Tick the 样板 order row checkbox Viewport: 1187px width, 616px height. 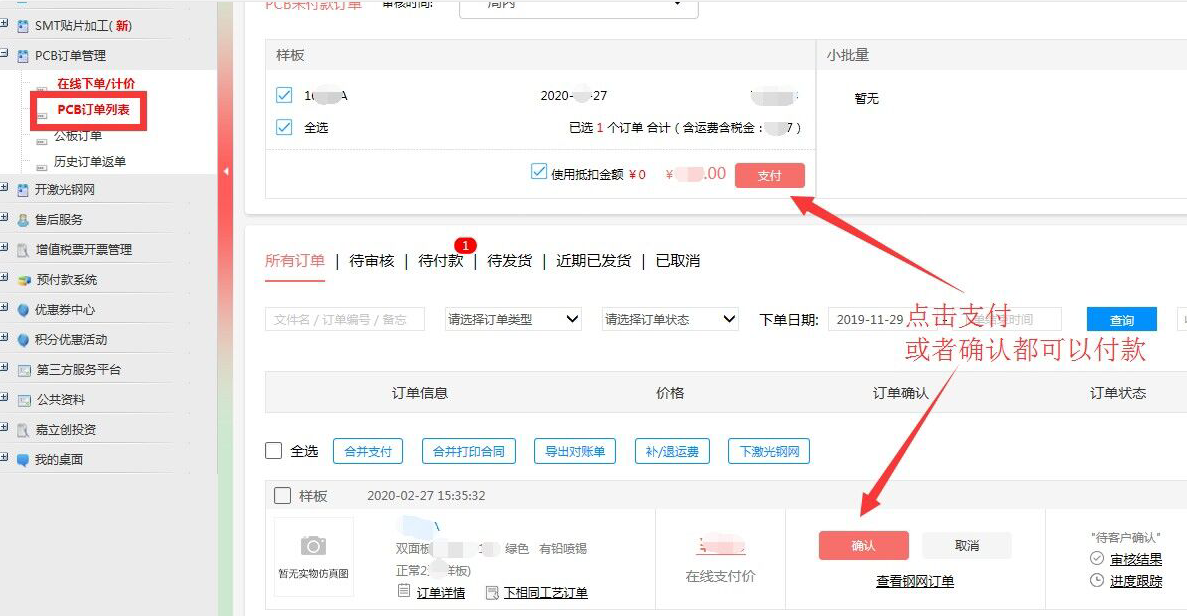tap(282, 496)
